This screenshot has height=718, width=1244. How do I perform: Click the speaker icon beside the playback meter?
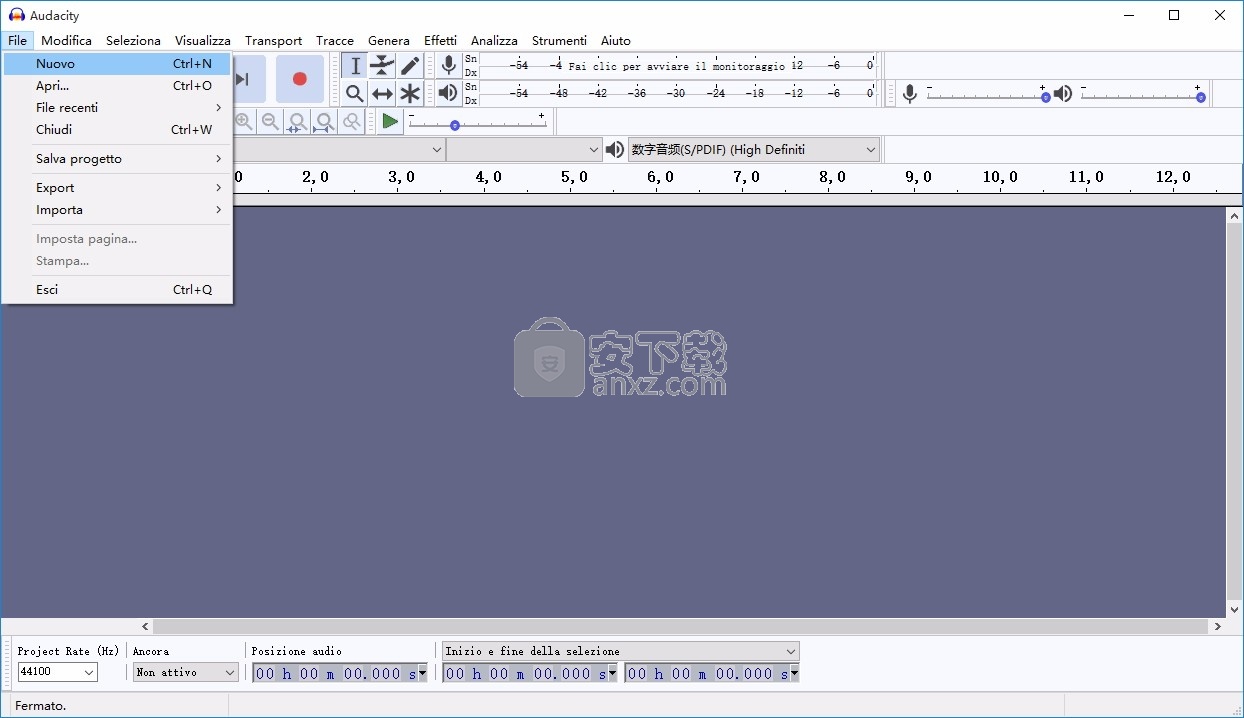pos(449,93)
